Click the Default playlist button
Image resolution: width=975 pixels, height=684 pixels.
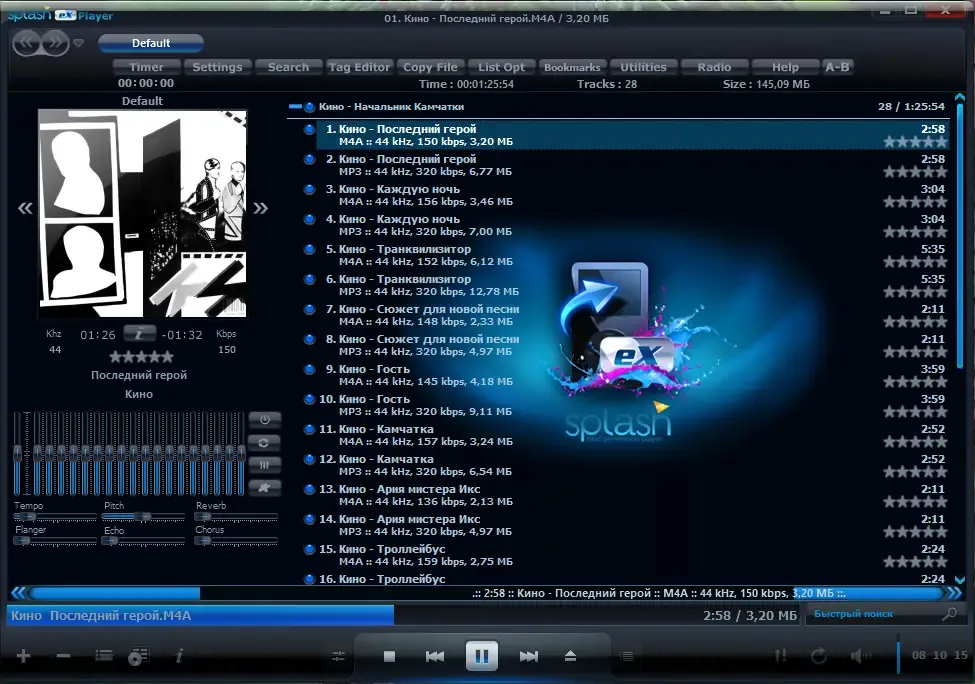point(150,43)
